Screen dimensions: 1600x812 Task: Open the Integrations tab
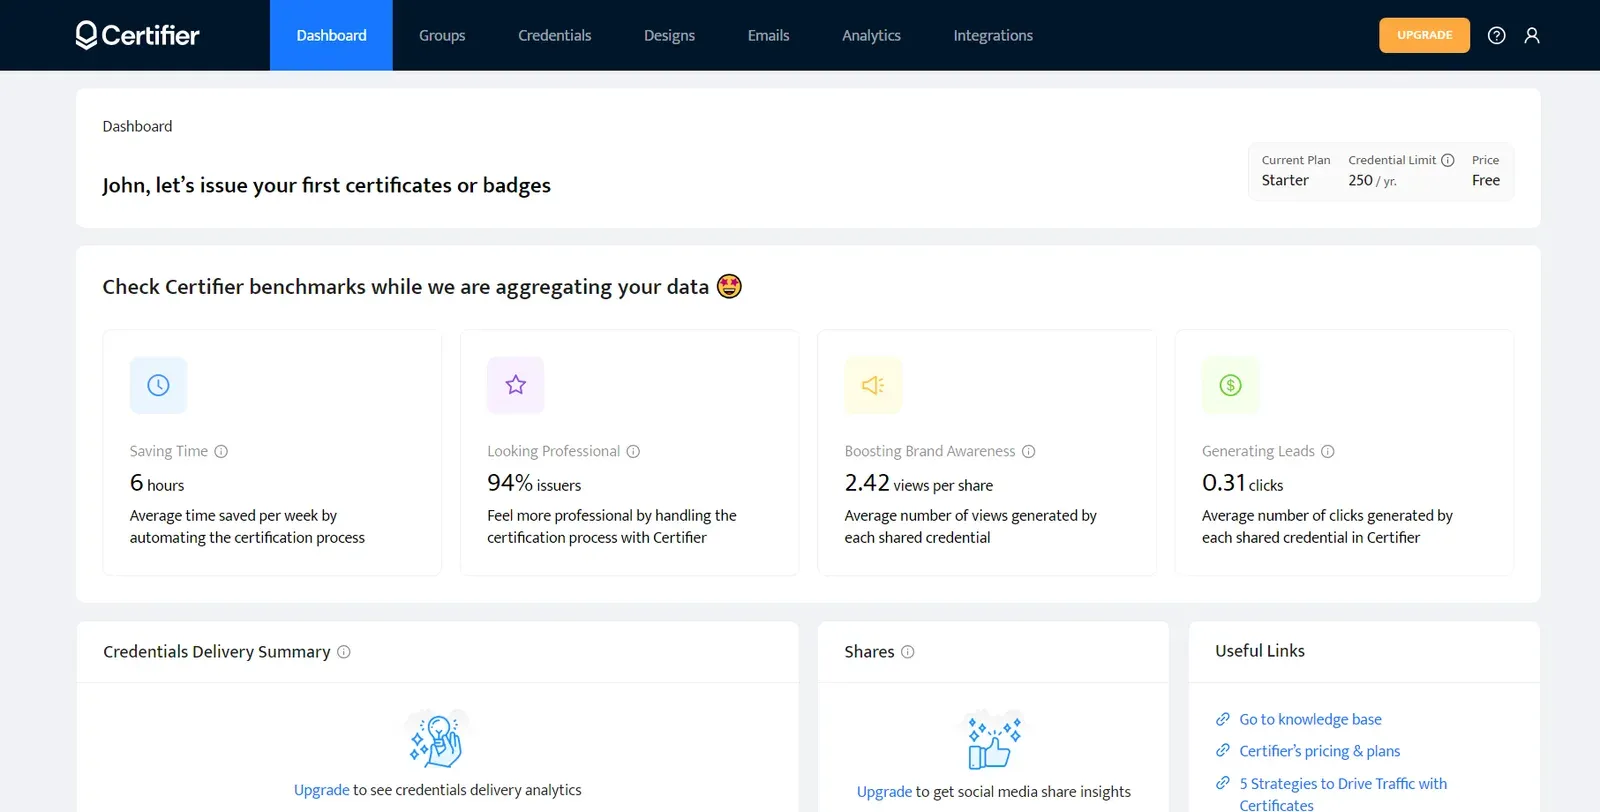click(993, 35)
